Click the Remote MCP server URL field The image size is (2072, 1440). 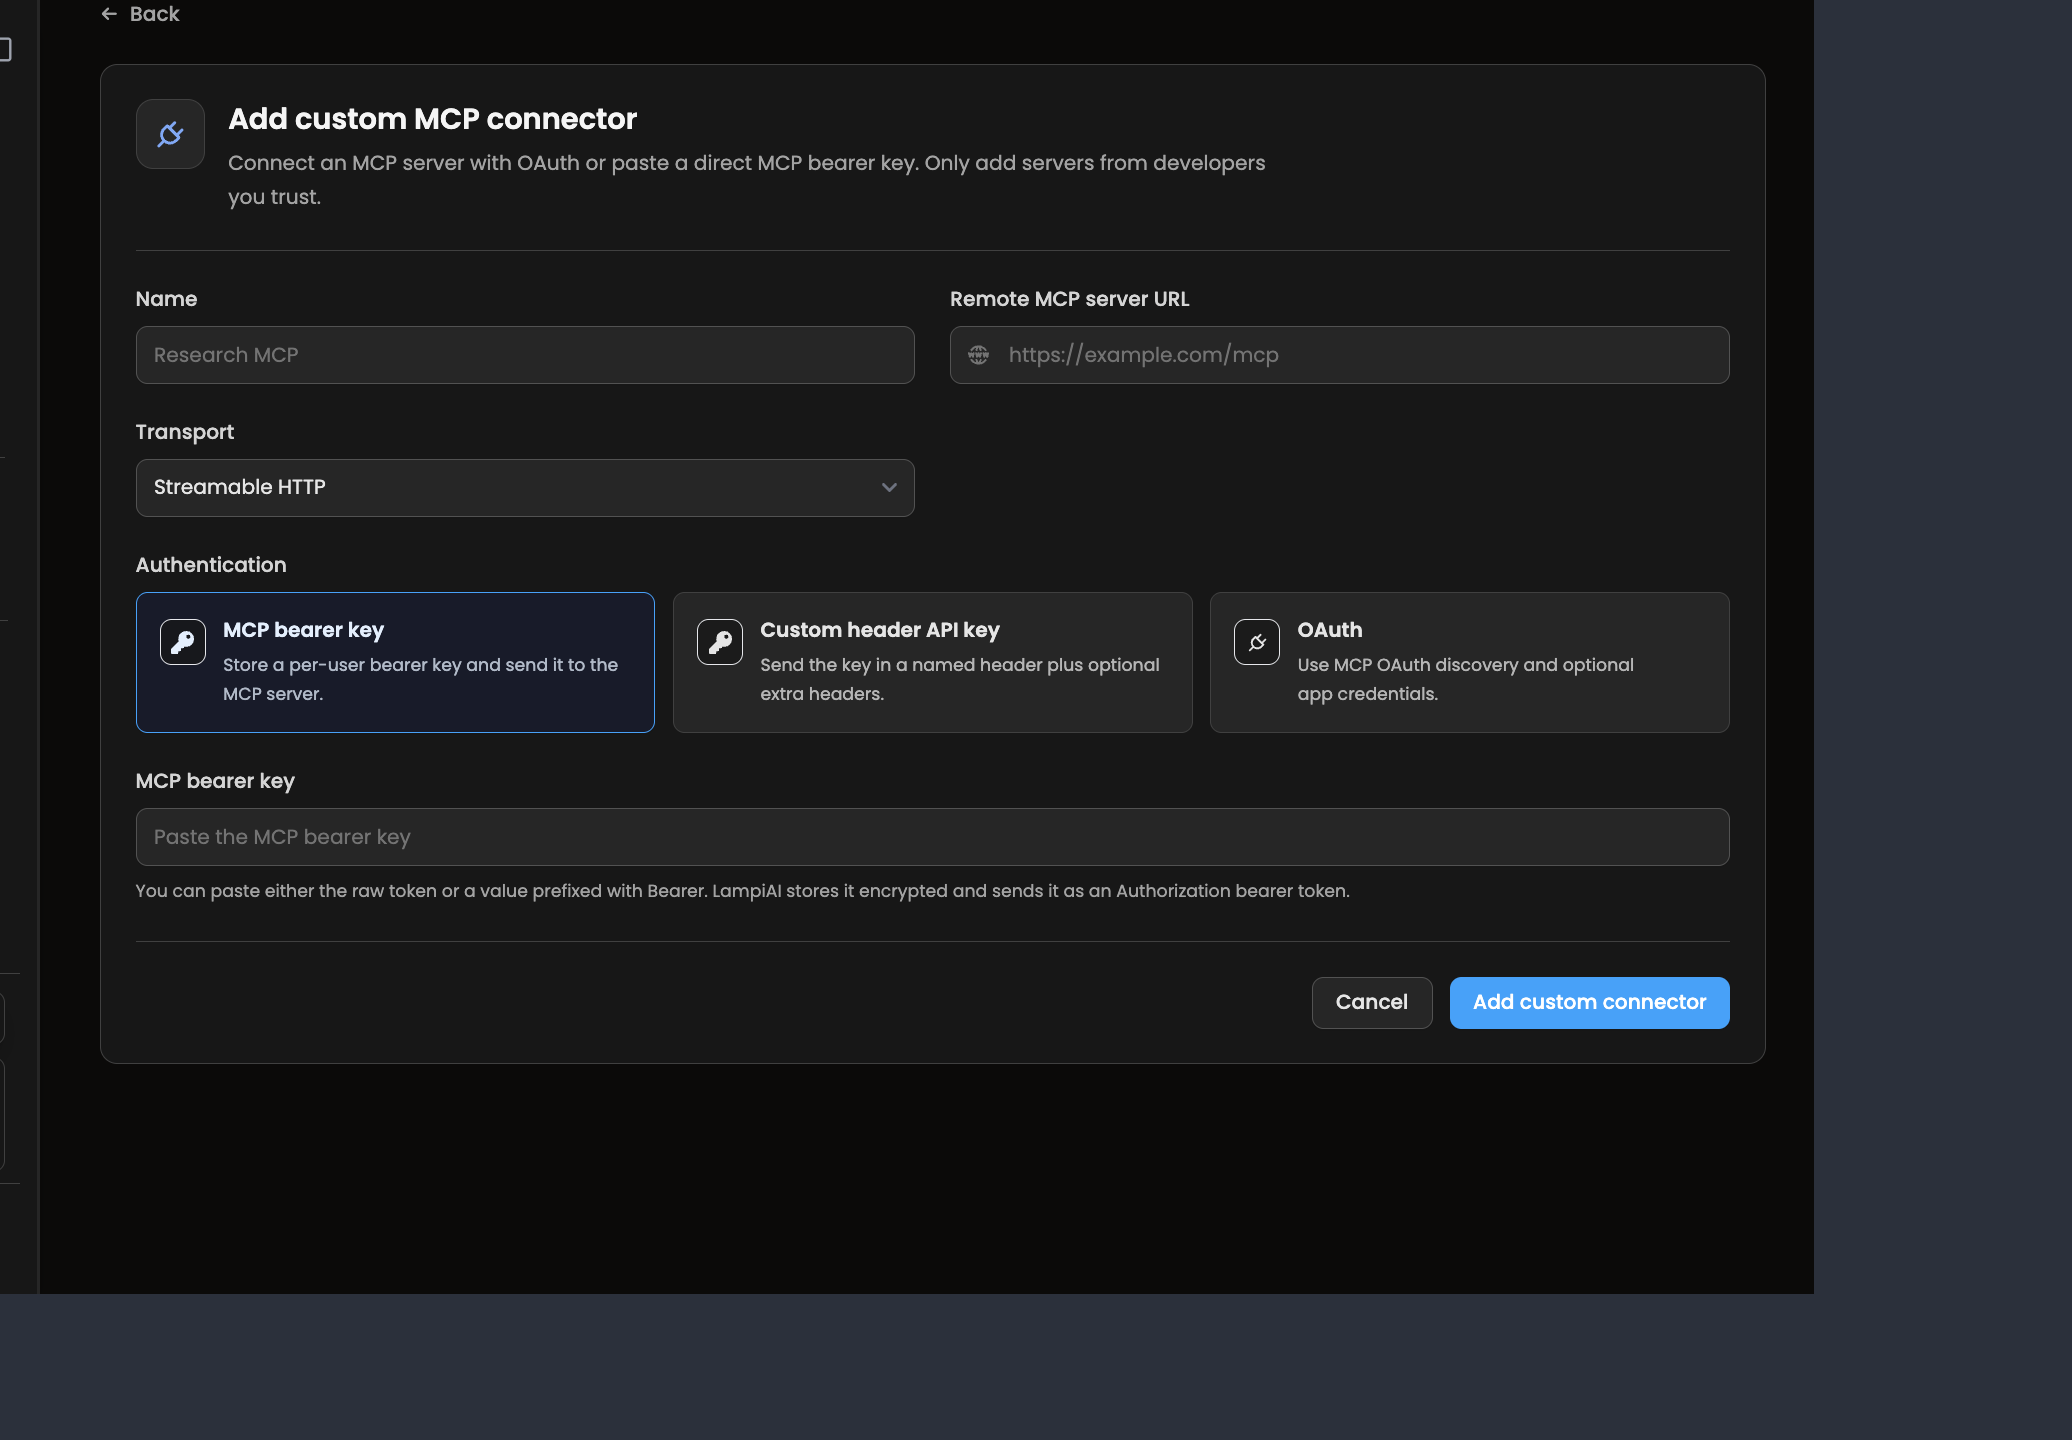pos(1340,355)
